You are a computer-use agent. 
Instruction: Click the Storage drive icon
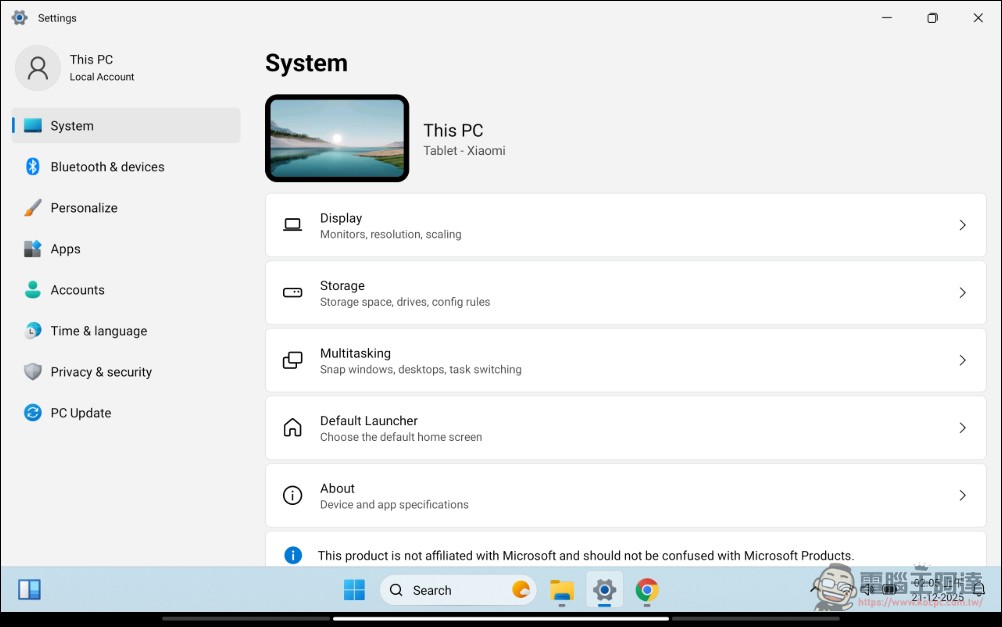tap(293, 292)
